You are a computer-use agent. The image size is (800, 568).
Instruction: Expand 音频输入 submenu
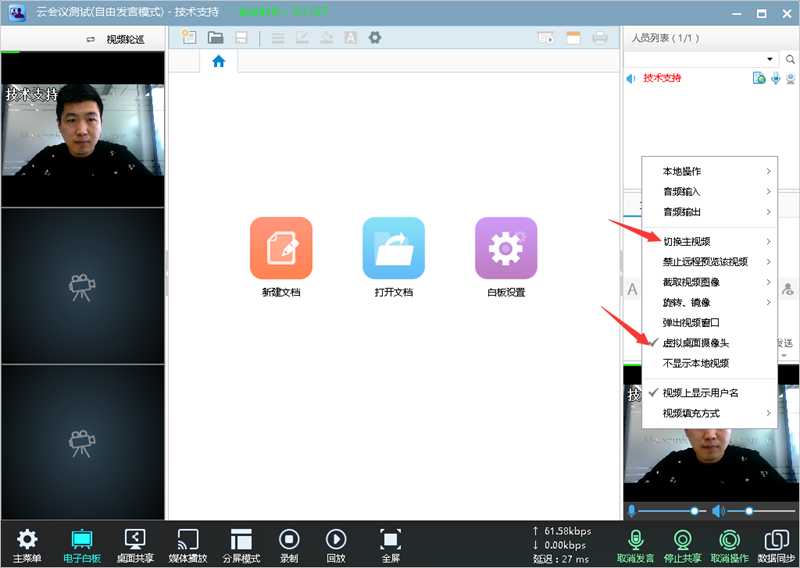[x=709, y=191]
